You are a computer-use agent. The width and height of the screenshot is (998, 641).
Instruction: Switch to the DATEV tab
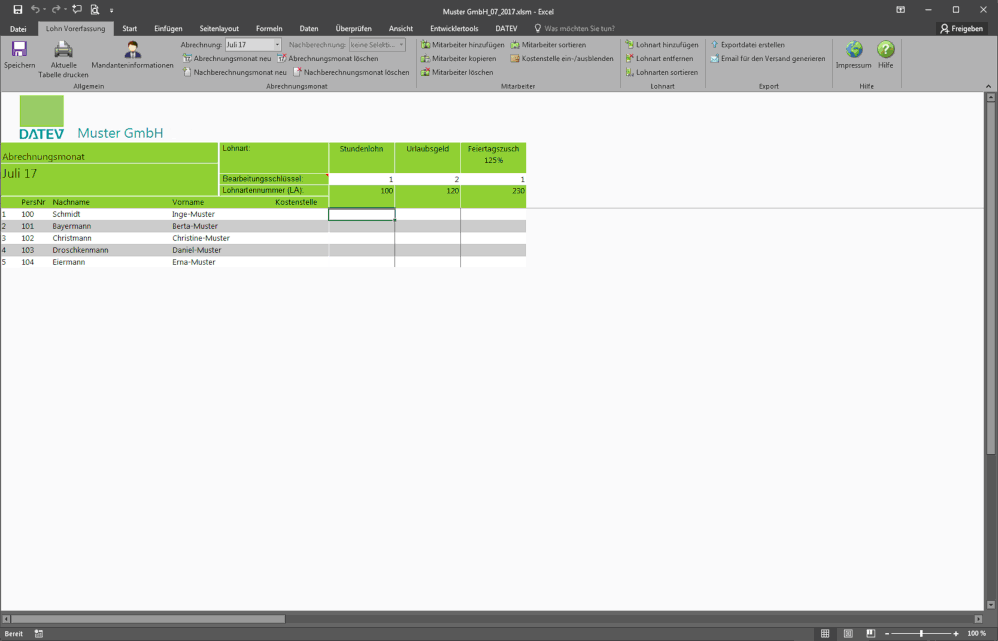click(x=507, y=29)
